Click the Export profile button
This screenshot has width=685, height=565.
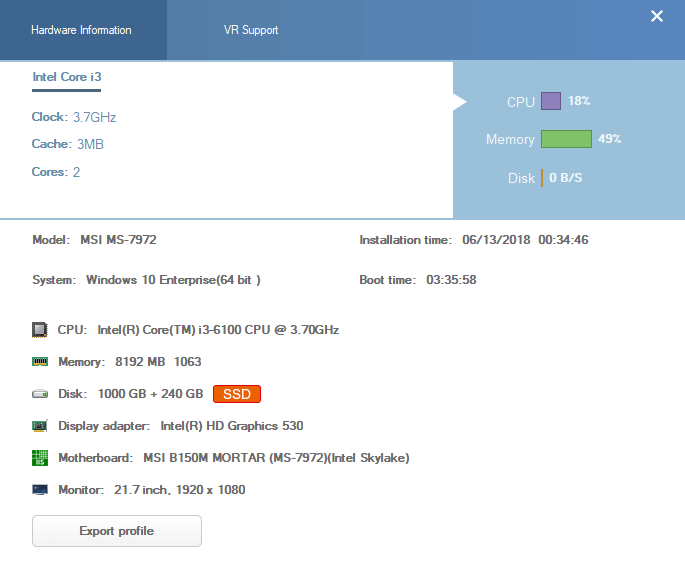[x=117, y=531]
